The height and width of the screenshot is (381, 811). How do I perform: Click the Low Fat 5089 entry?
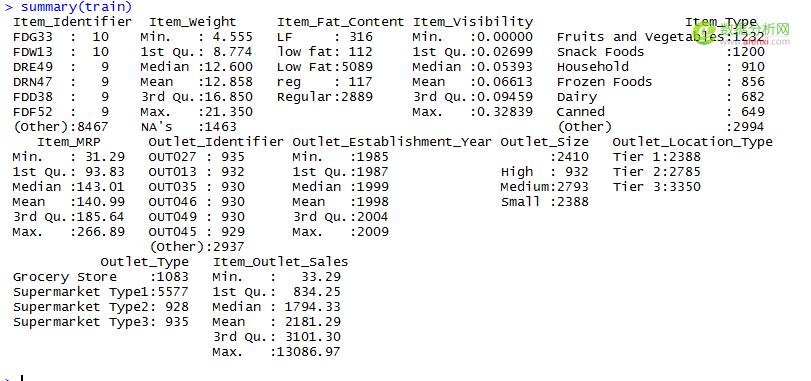click(325, 67)
